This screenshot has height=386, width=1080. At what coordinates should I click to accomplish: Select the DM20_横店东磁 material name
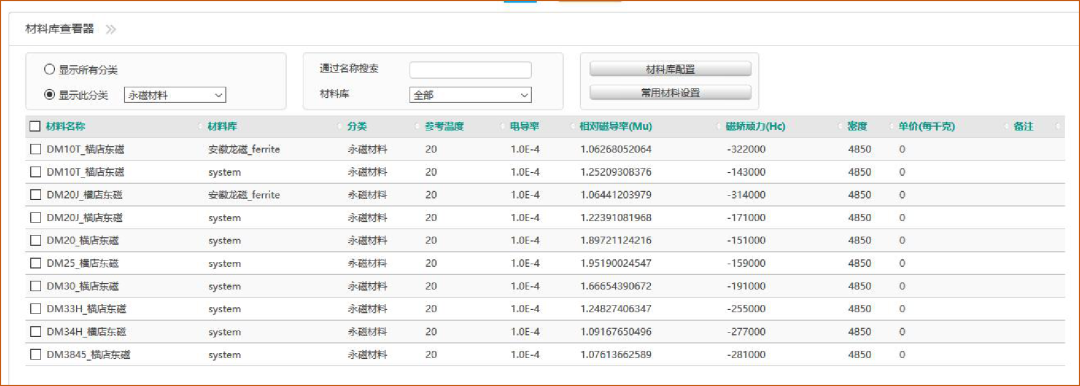tap(83, 241)
